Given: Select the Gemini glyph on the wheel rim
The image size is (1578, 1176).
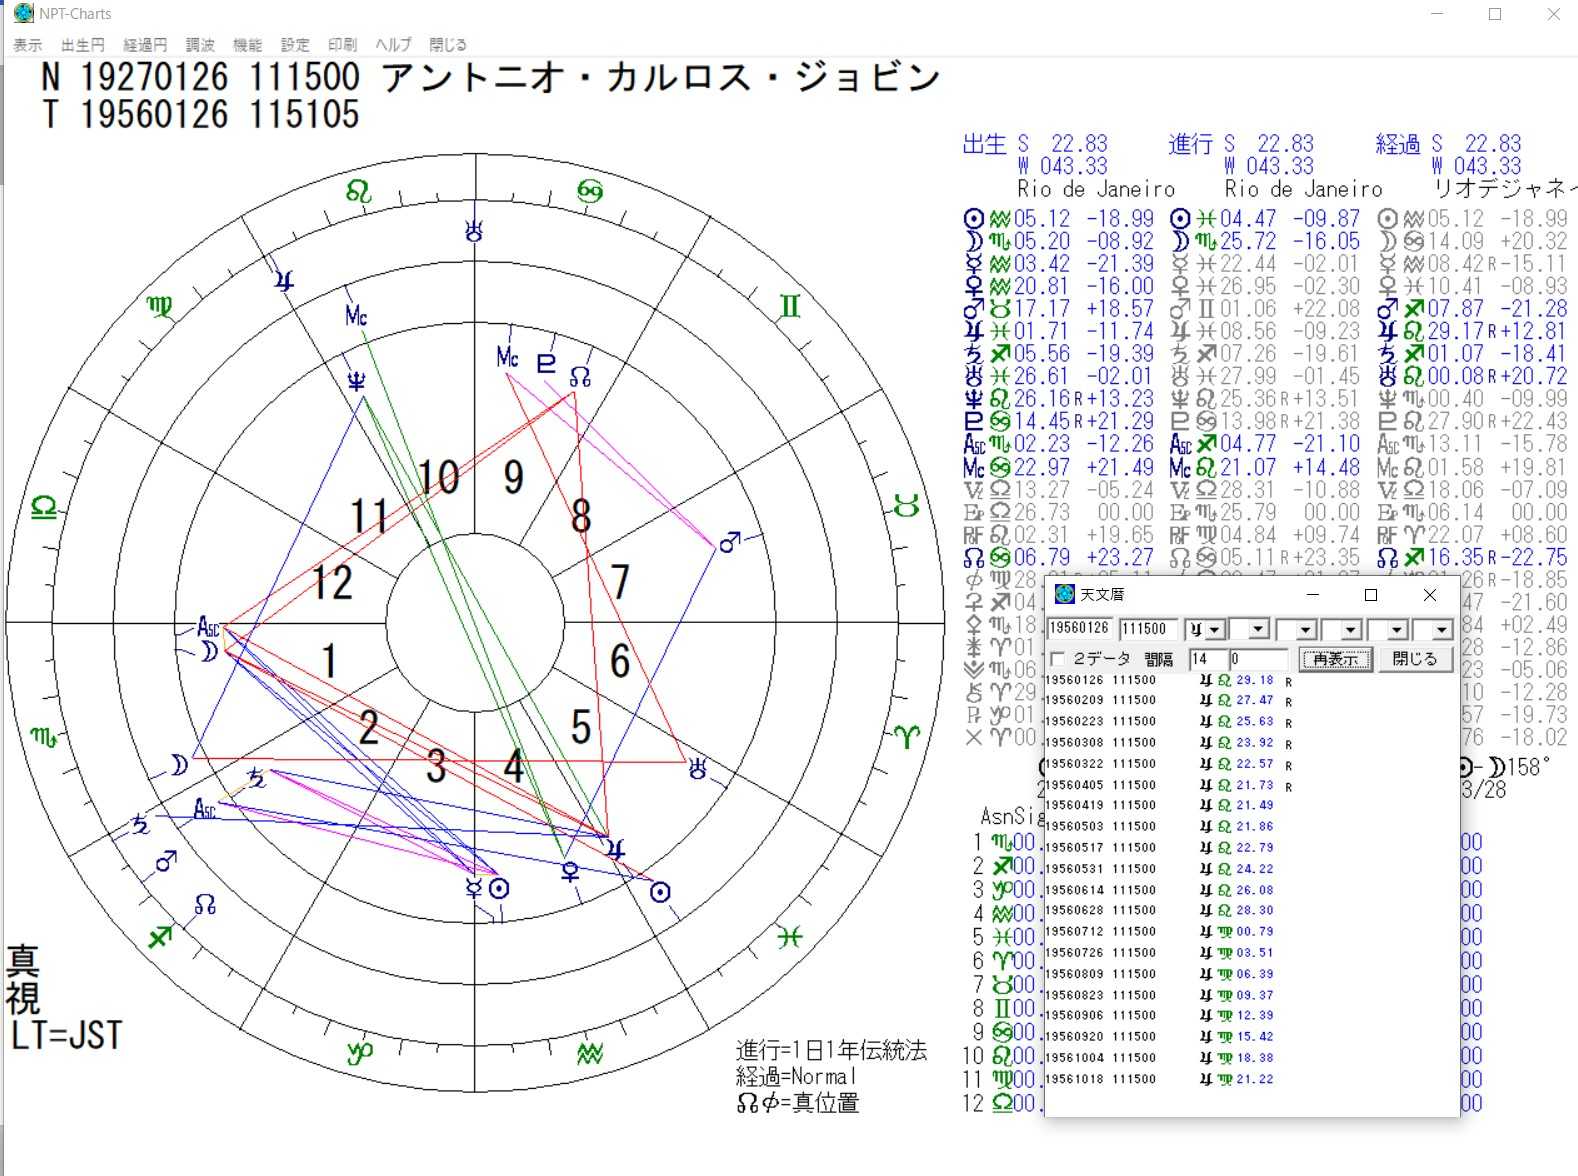Looking at the screenshot, I should pyautogui.click(x=790, y=306).
